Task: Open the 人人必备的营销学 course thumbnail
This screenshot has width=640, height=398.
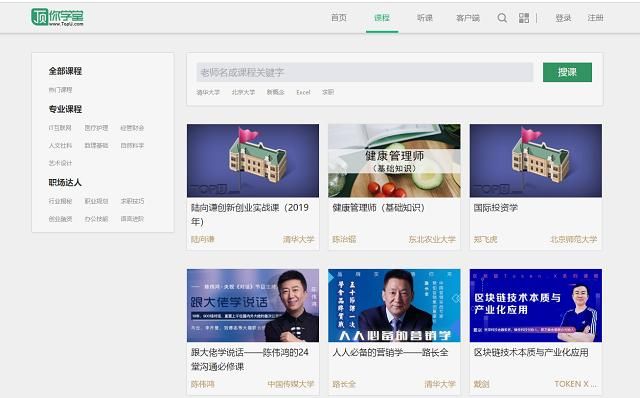Action: (394, 305)
